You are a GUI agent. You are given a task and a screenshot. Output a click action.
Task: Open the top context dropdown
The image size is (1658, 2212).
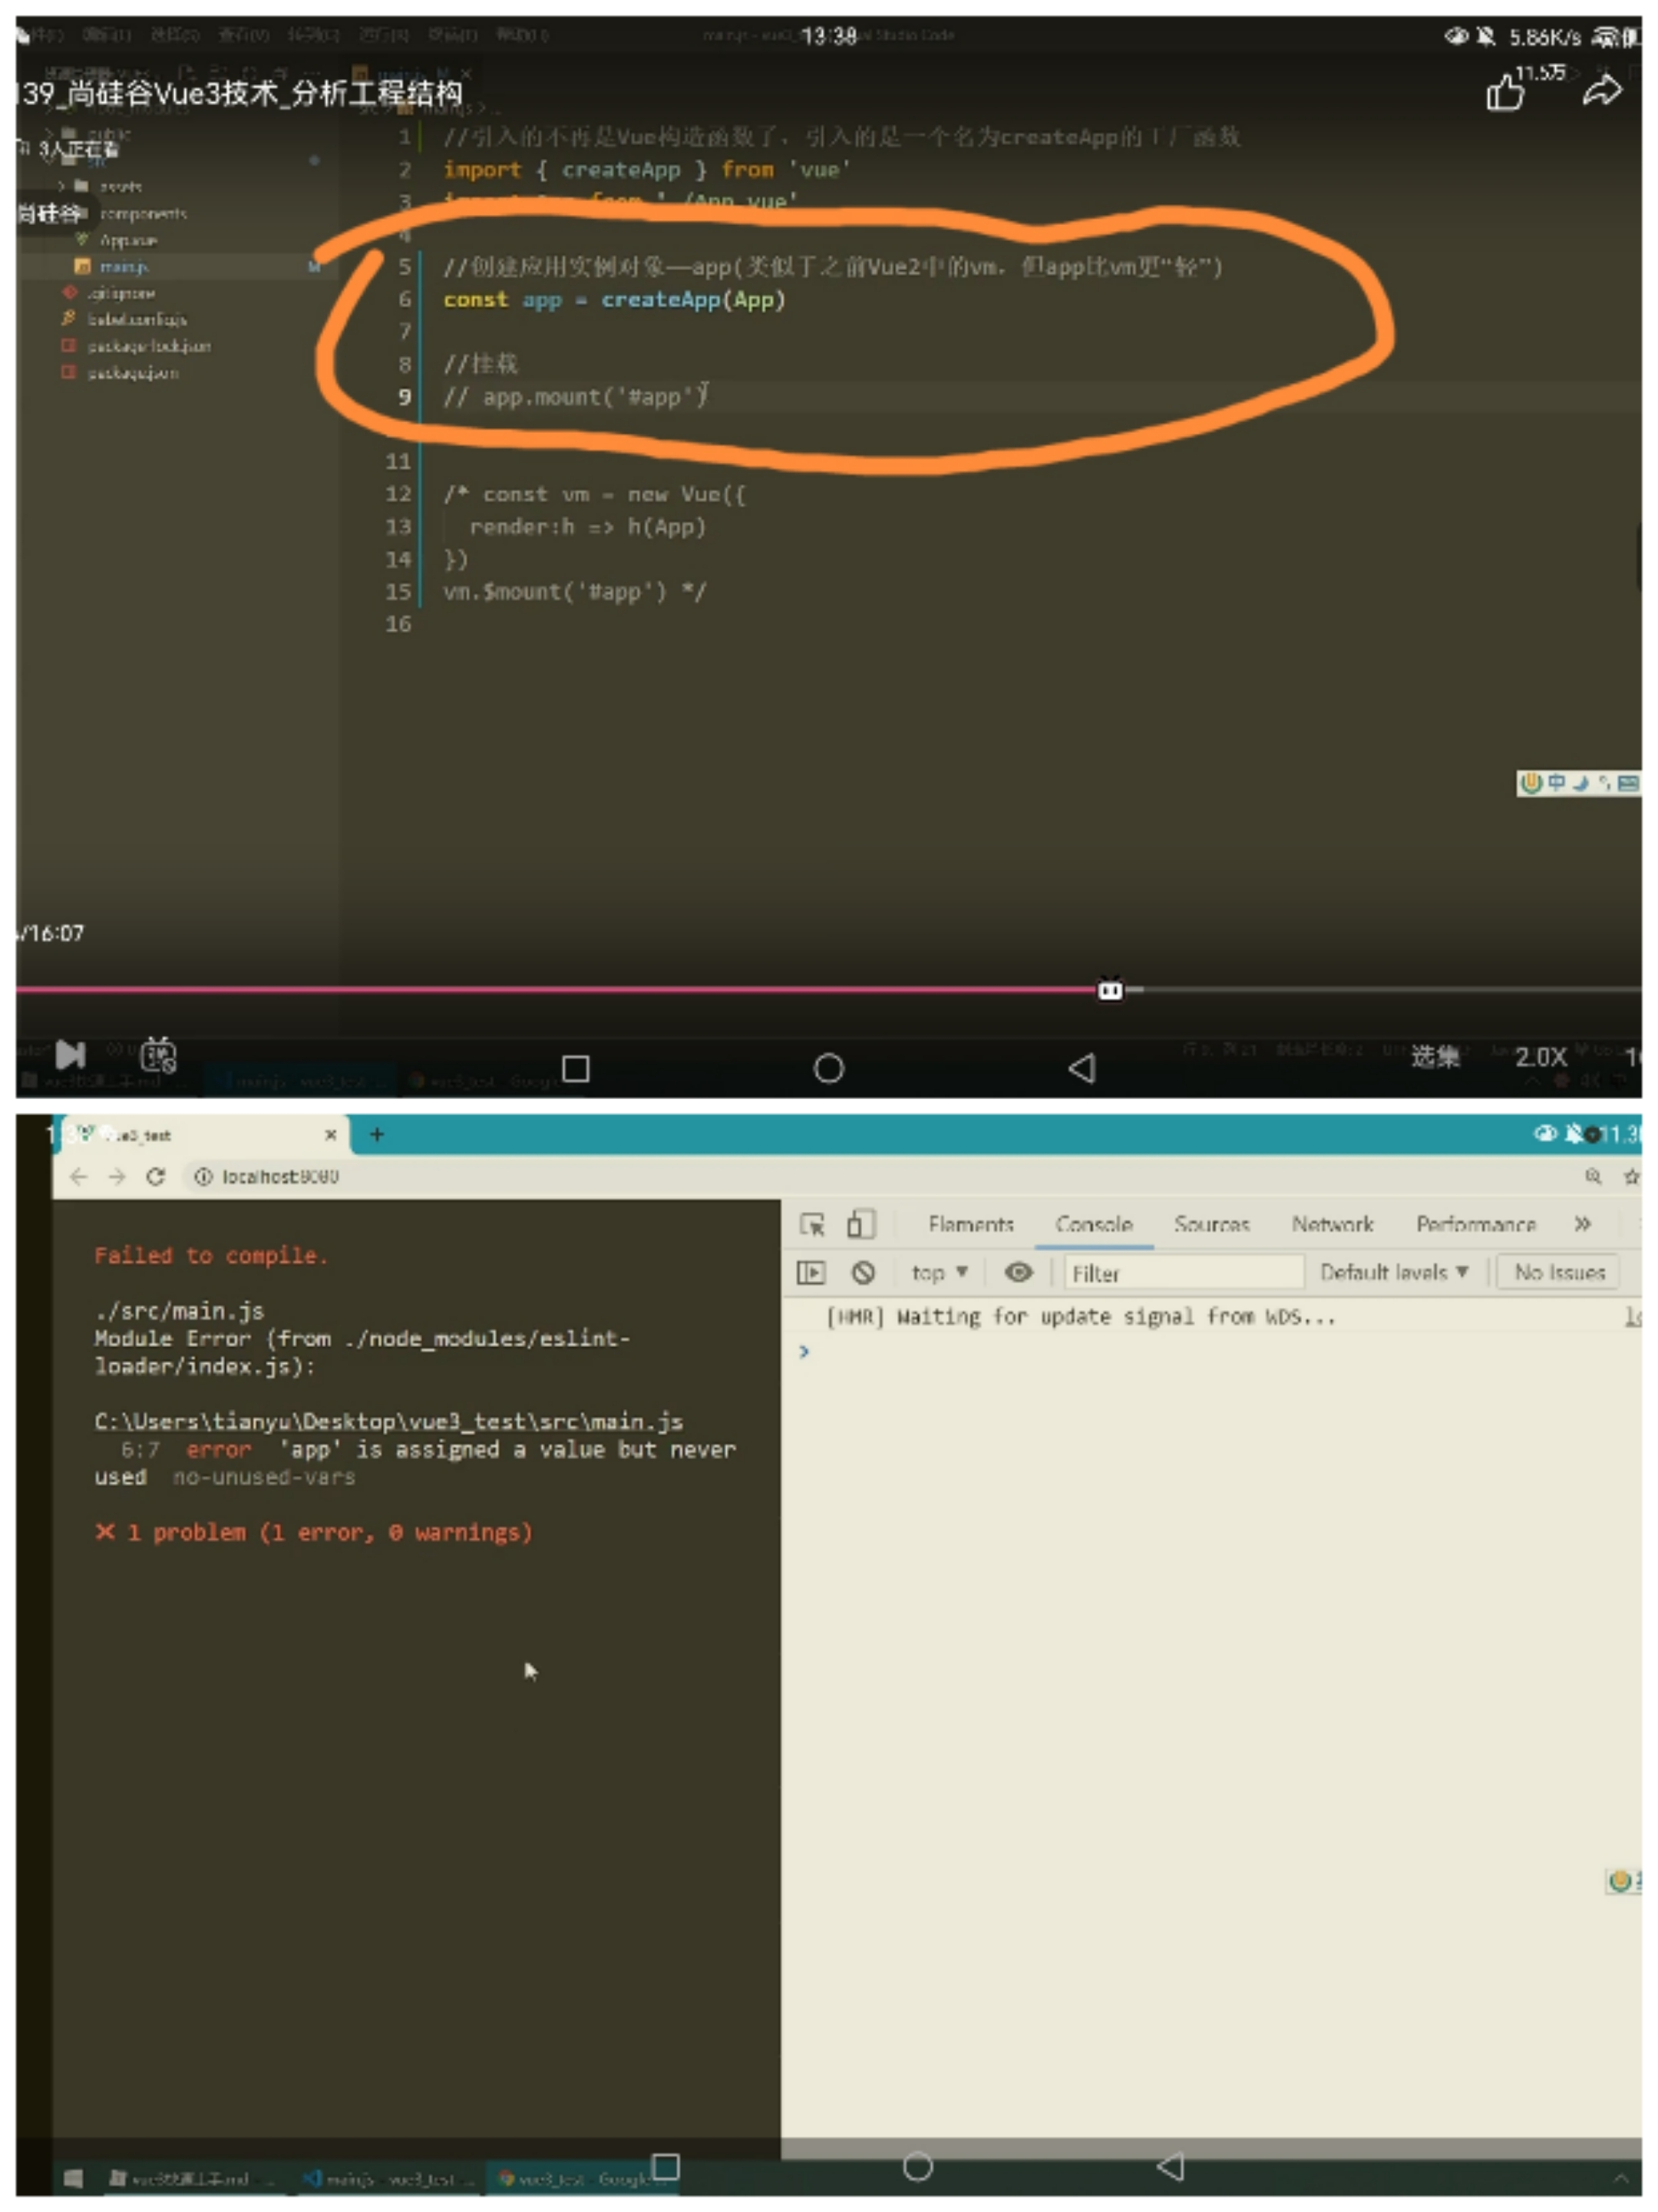point(939,1273)
